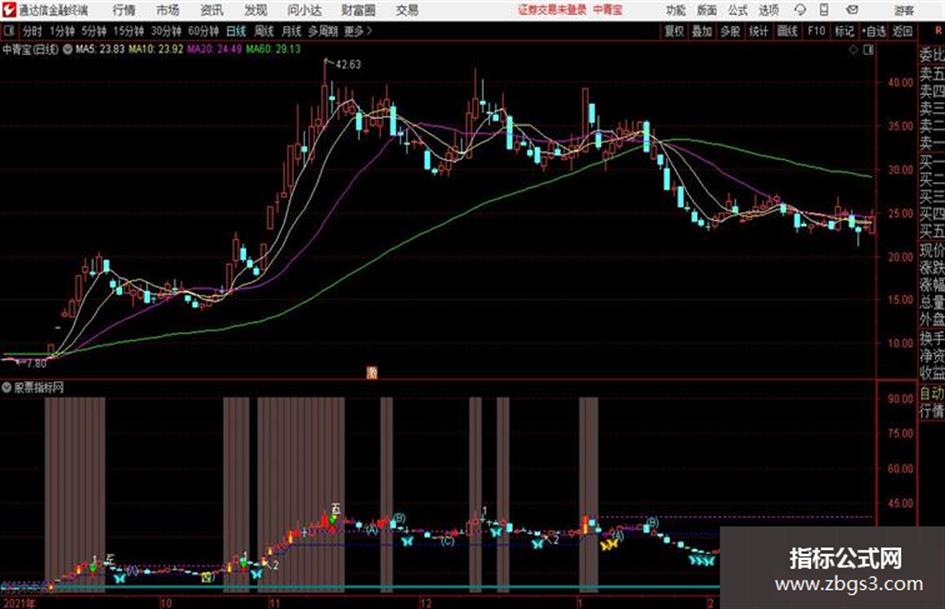Screen dimensions: 945x609
Task: Open the 选项 menu
Action: (769, 10)
